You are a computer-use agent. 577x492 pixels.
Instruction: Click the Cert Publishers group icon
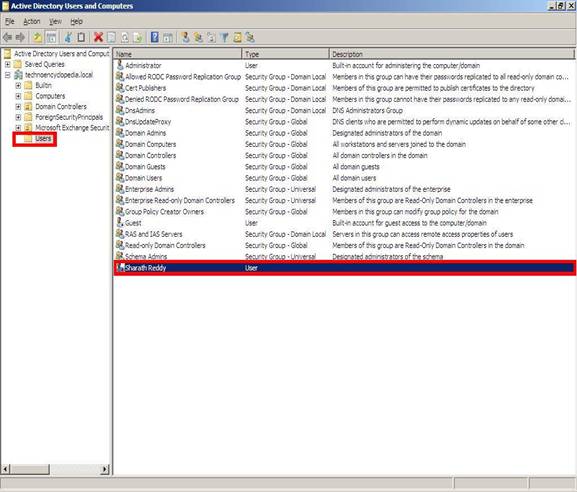coord(120,88)
